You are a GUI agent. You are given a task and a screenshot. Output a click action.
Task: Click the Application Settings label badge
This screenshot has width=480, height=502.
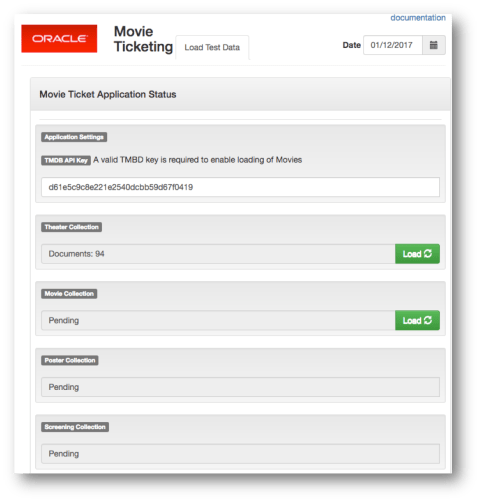pyautogui.click(x=74, y=137)
